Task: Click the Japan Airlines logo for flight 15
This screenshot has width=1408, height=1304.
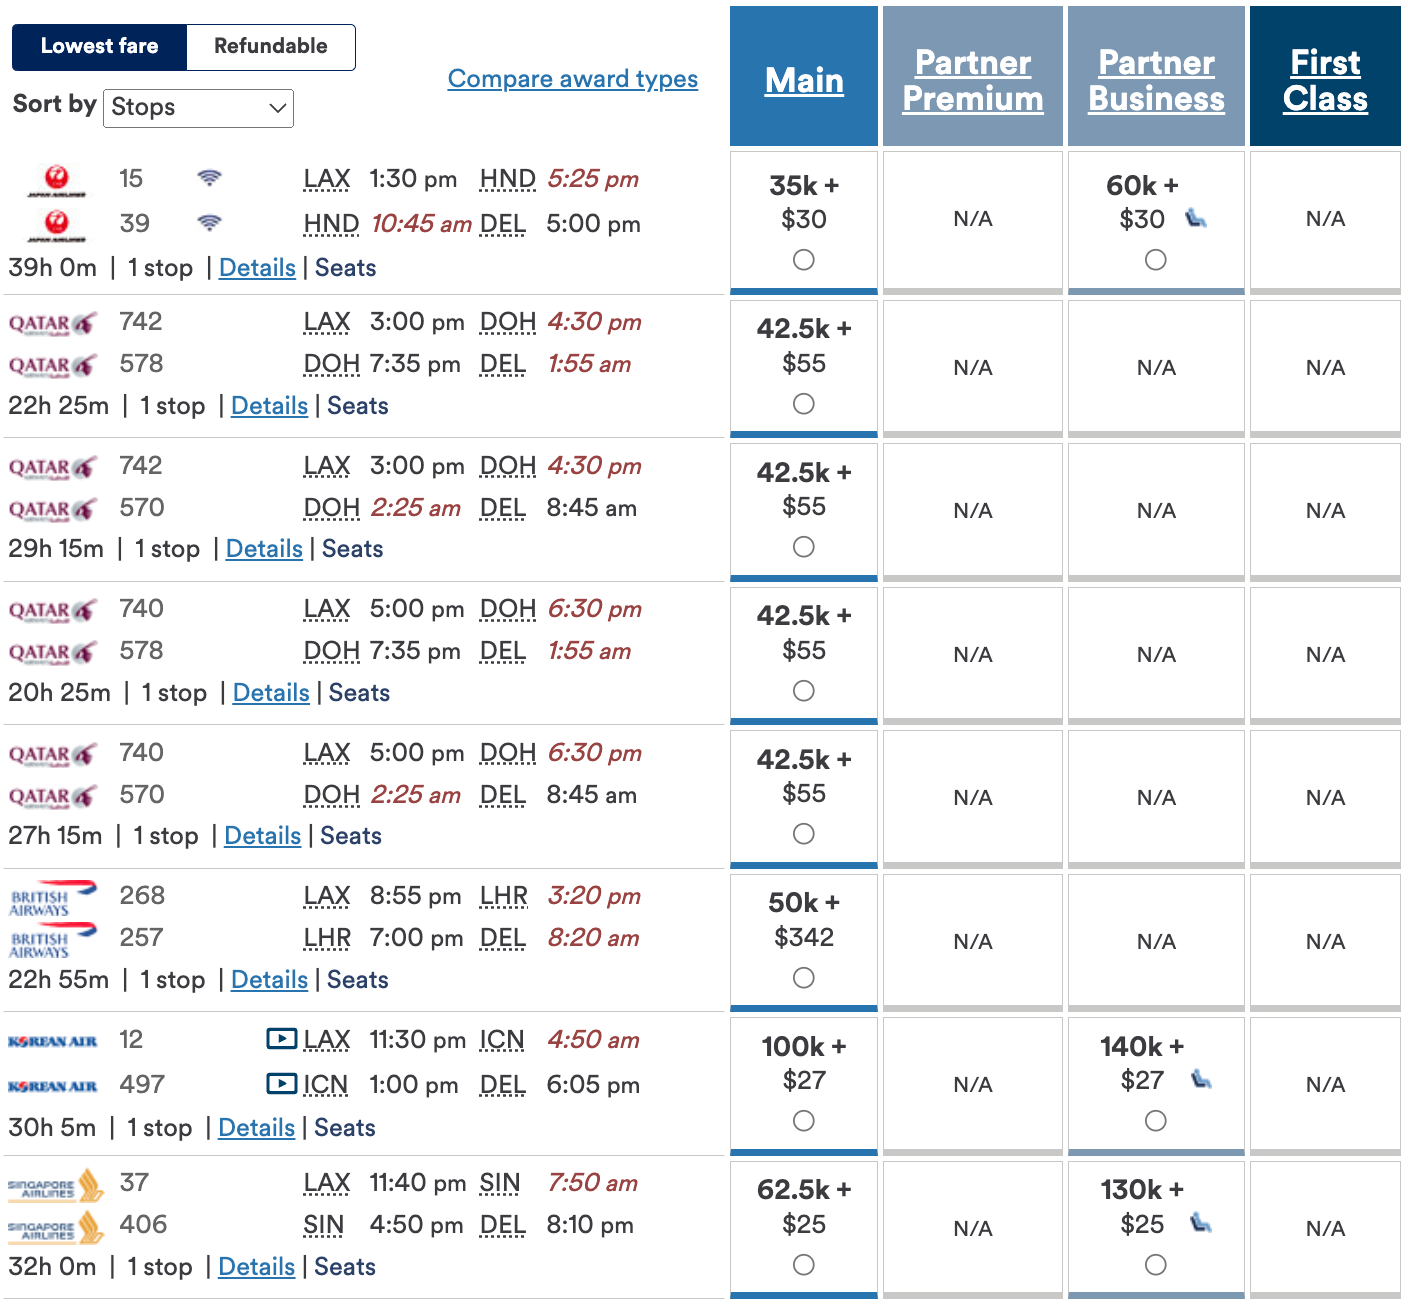Action: point(57,178)
